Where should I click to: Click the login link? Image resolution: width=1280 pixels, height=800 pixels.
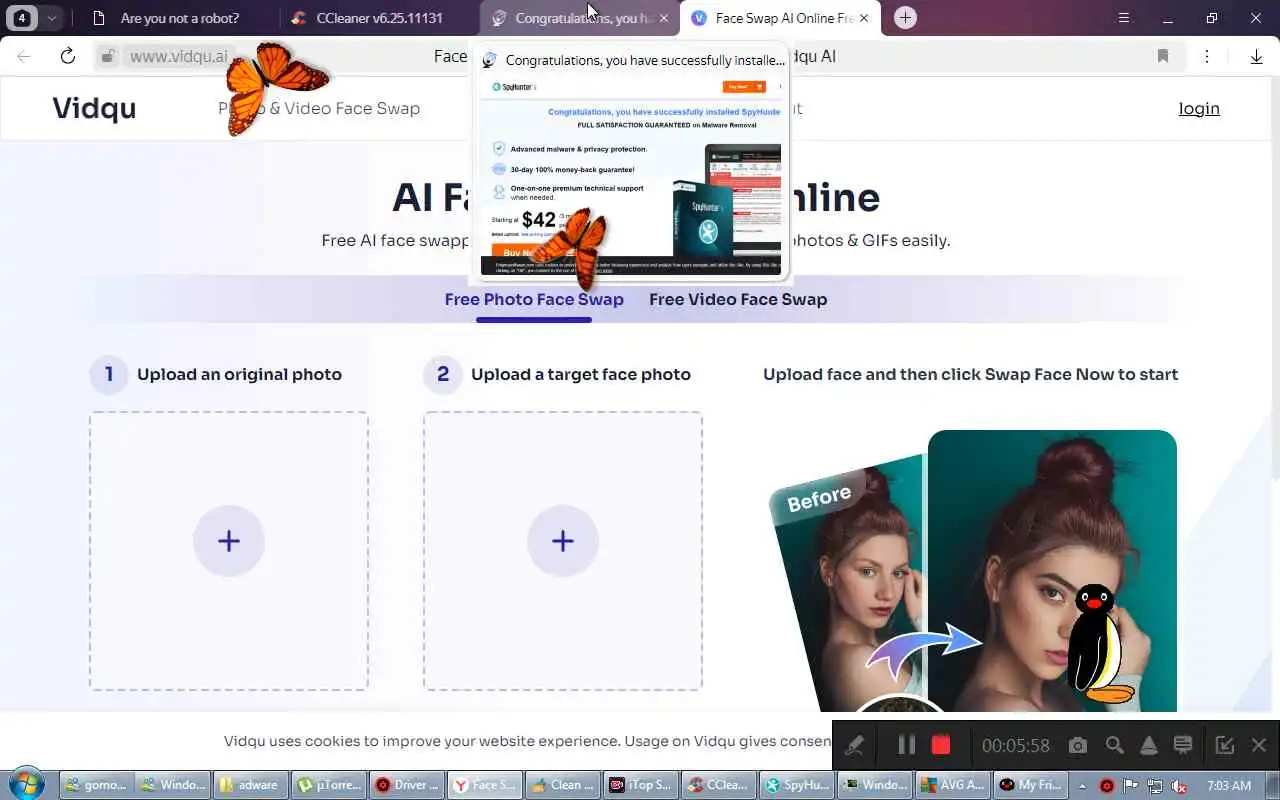click(1199, 108)
